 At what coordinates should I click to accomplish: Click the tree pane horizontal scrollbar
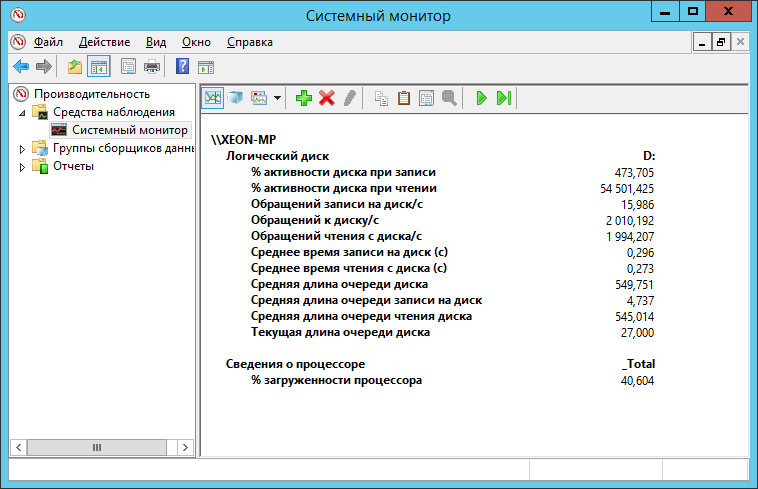click(97, 448)
